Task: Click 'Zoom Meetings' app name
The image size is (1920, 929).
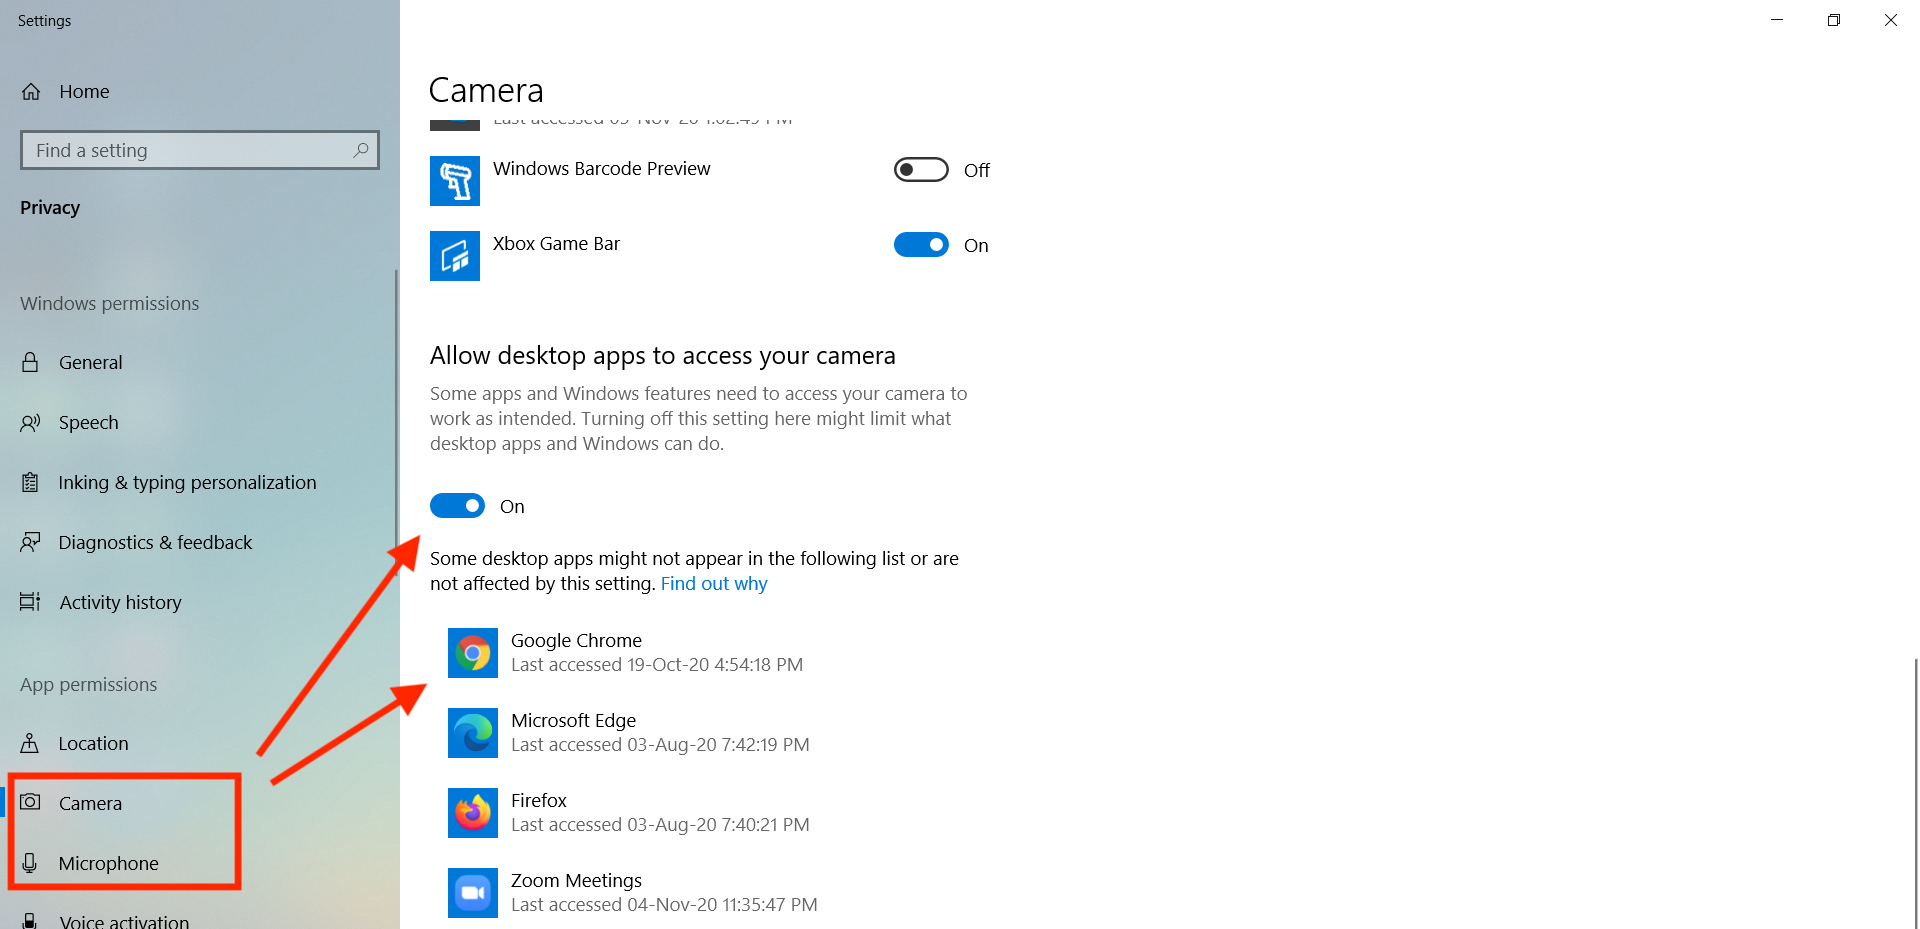Action: coord(576,880)
